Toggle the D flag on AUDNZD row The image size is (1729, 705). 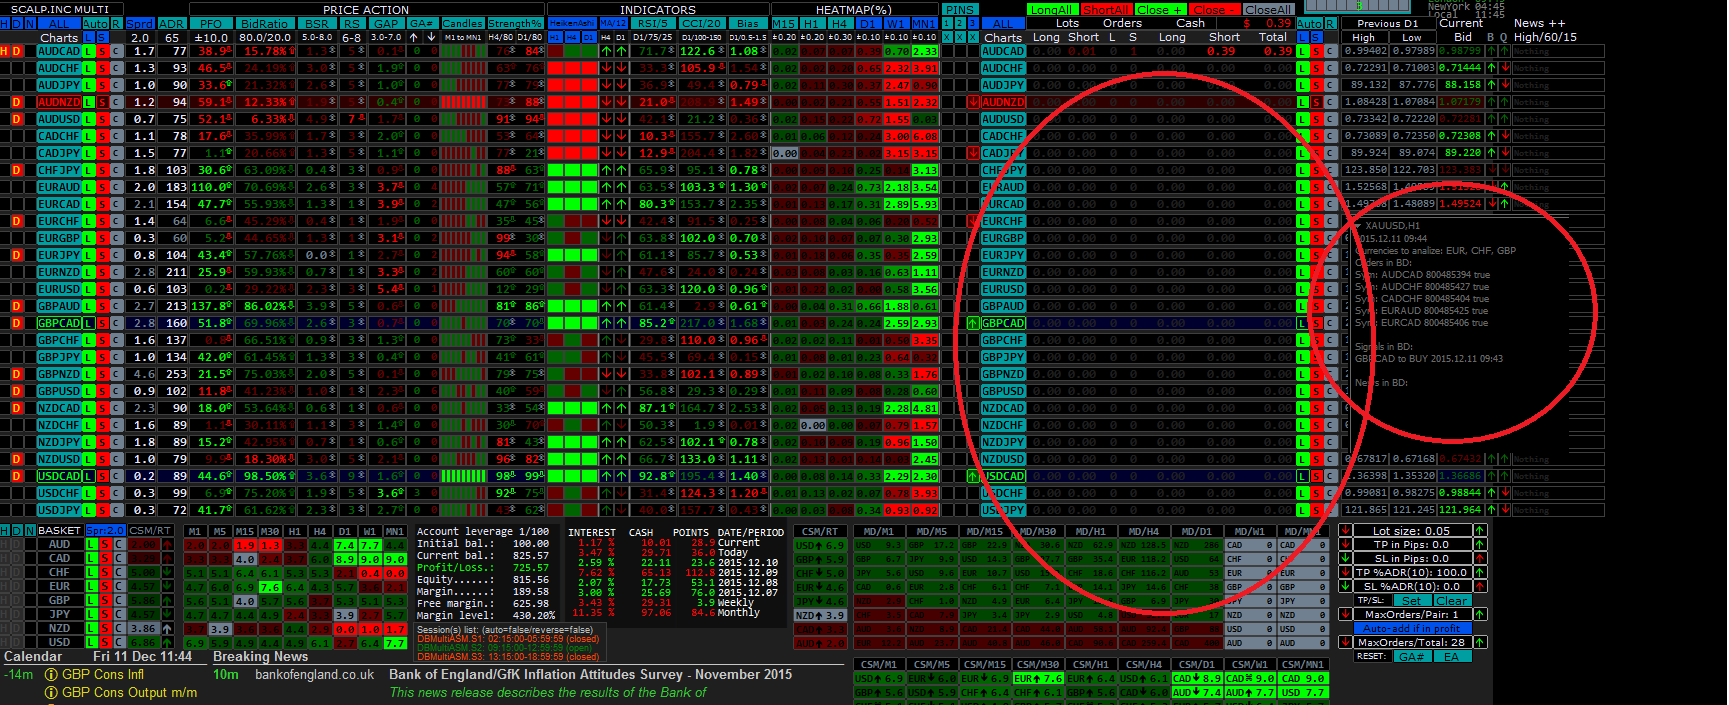coord(16,102)
